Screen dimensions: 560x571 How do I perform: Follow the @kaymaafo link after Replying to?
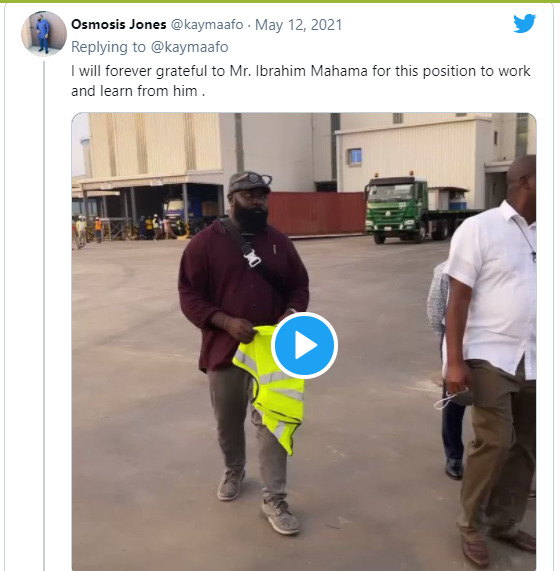(x=189, y=47)
